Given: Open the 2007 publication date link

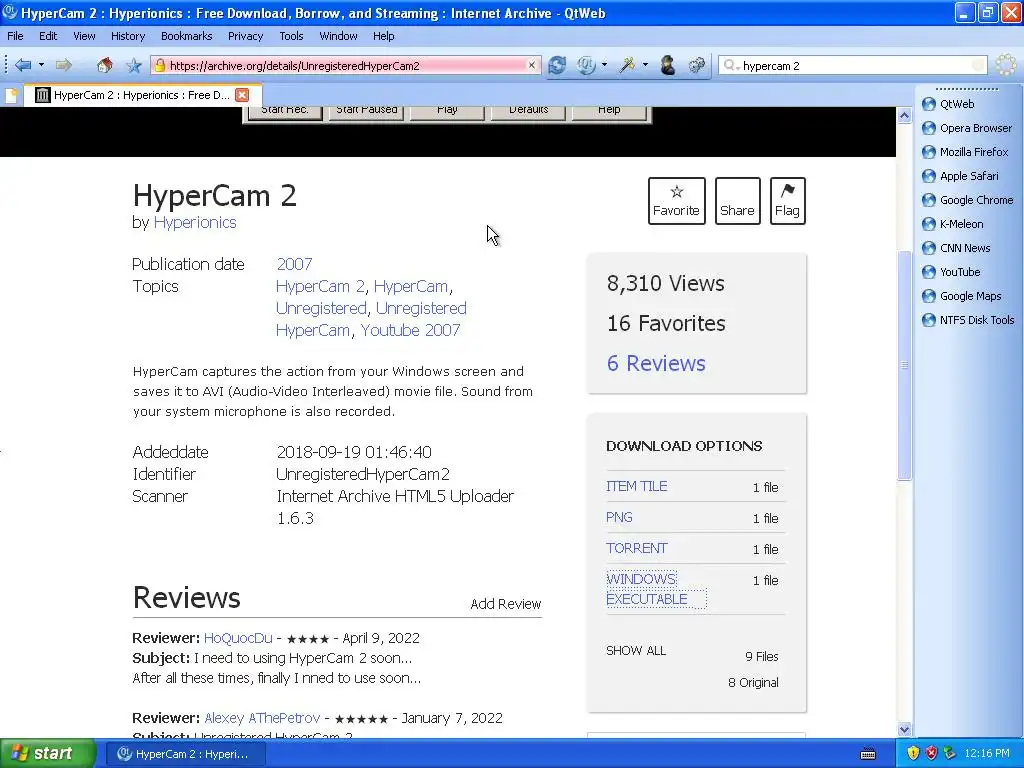Looking at the screenshot, I should pos(295,264).
